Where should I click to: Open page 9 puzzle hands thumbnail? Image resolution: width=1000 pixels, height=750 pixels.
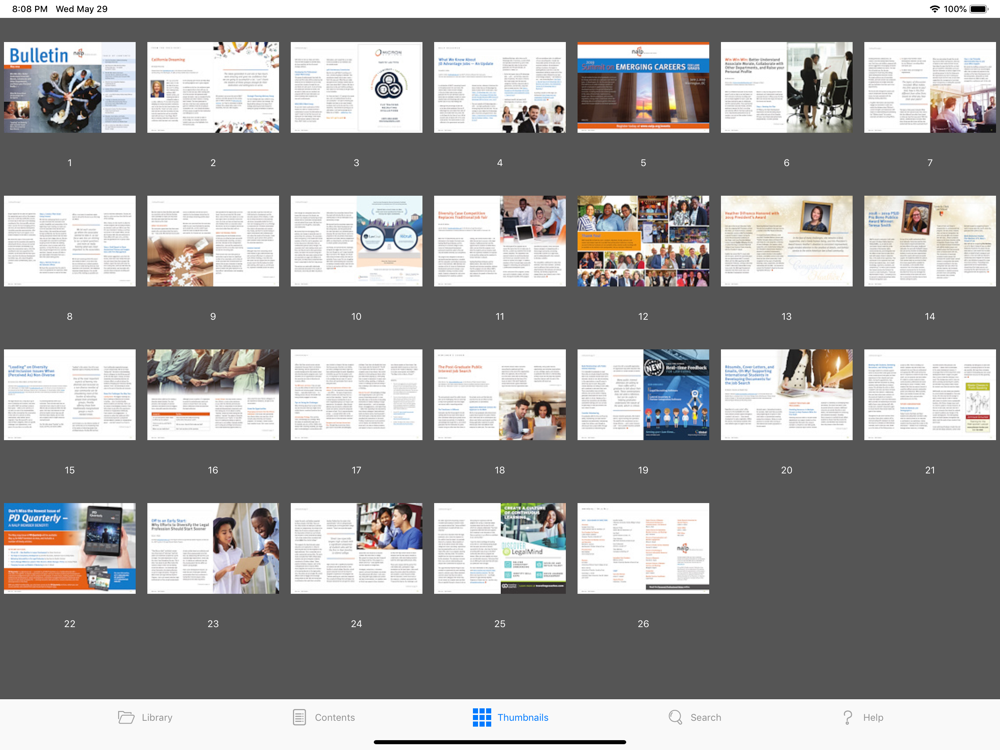[213, 241]
